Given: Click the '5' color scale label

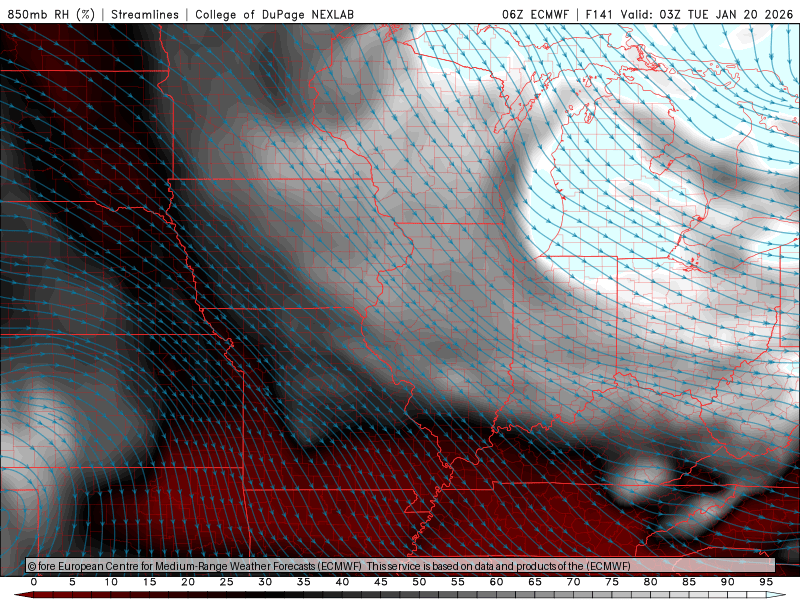Looking at the screenshot, I should (x=72, y=582).
